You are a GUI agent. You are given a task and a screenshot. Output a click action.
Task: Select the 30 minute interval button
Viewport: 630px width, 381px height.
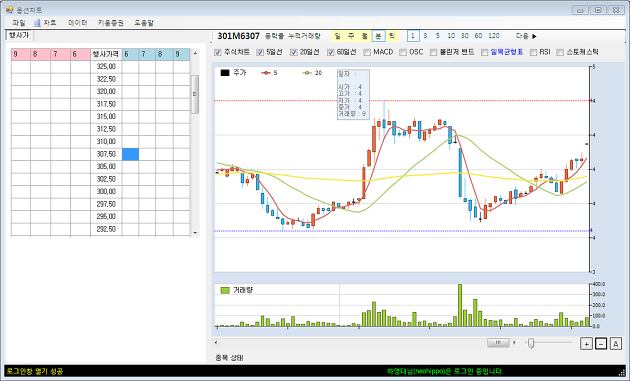pyautogui.click(x=465, y=36)
